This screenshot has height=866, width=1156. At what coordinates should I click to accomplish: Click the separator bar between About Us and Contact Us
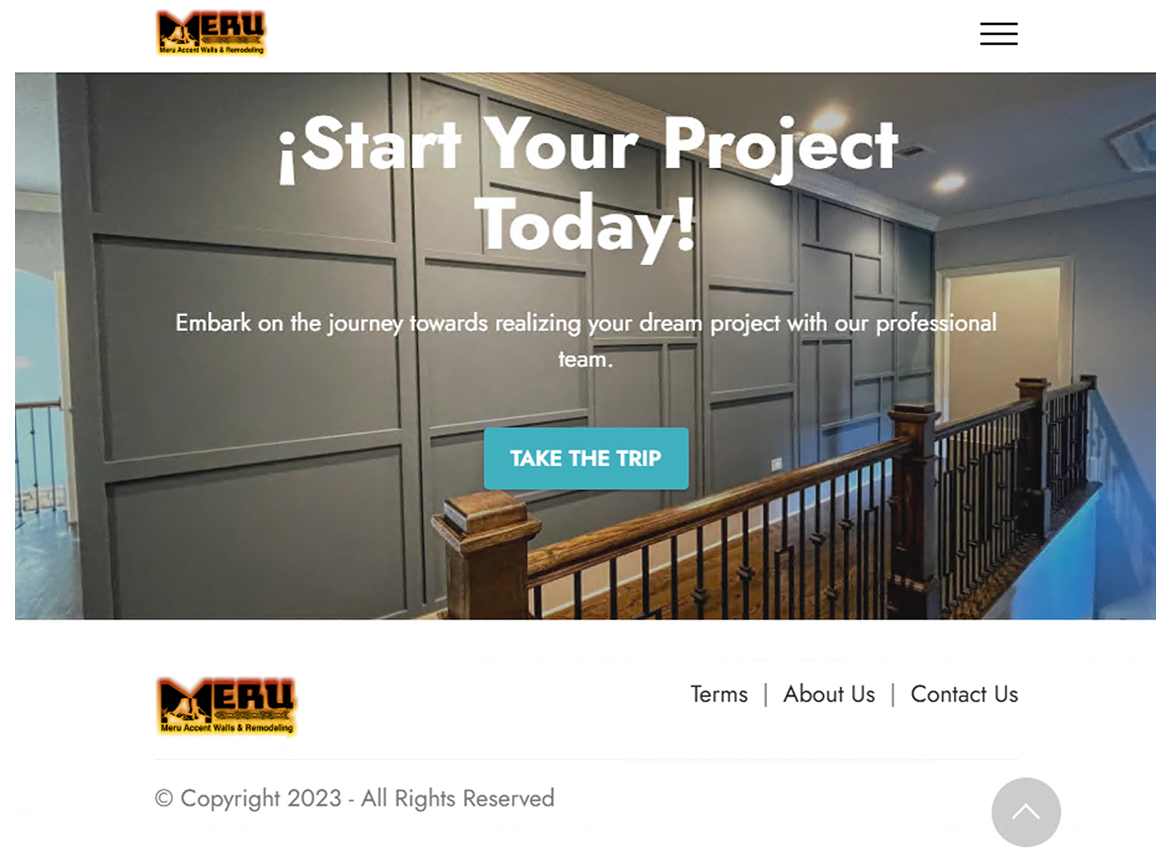(x=893, y=694)
